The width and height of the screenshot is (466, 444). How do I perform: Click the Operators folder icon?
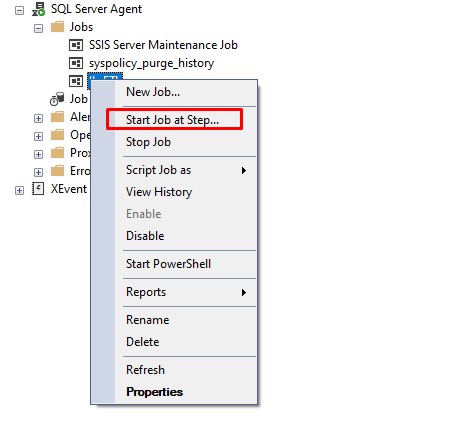click(57, 135)
